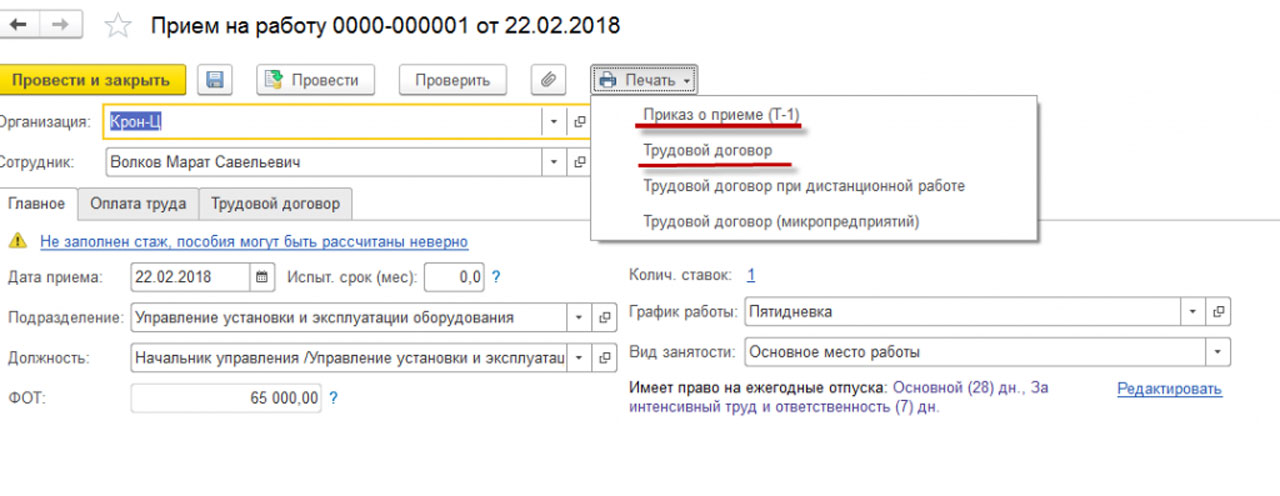Click the back navigation arrow
This screenshot has width=1280, height=496.
click(x=18, y=25)
